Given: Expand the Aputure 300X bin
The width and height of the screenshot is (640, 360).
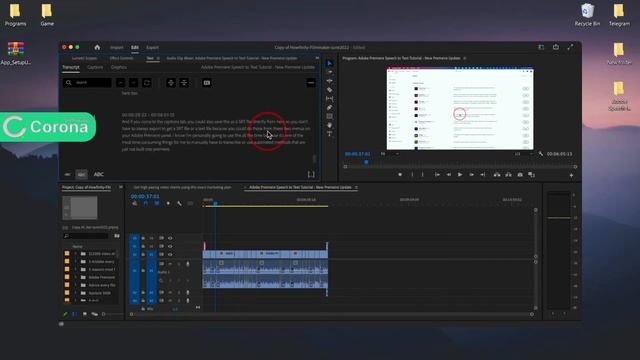Looking at the screenshot, I should [76, 293].
